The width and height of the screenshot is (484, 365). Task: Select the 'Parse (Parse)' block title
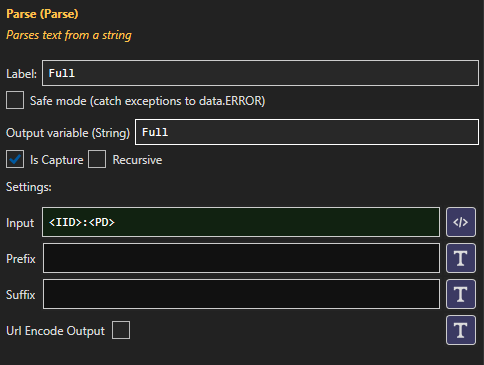pyautogui.click(x=42, y=14)
